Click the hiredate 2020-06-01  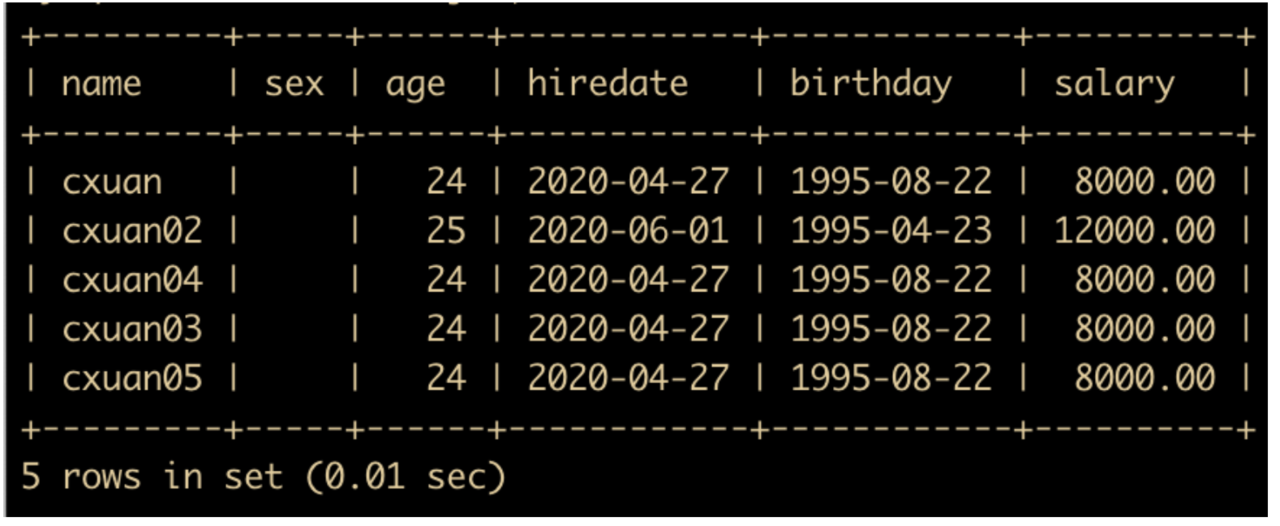point(629,230)
